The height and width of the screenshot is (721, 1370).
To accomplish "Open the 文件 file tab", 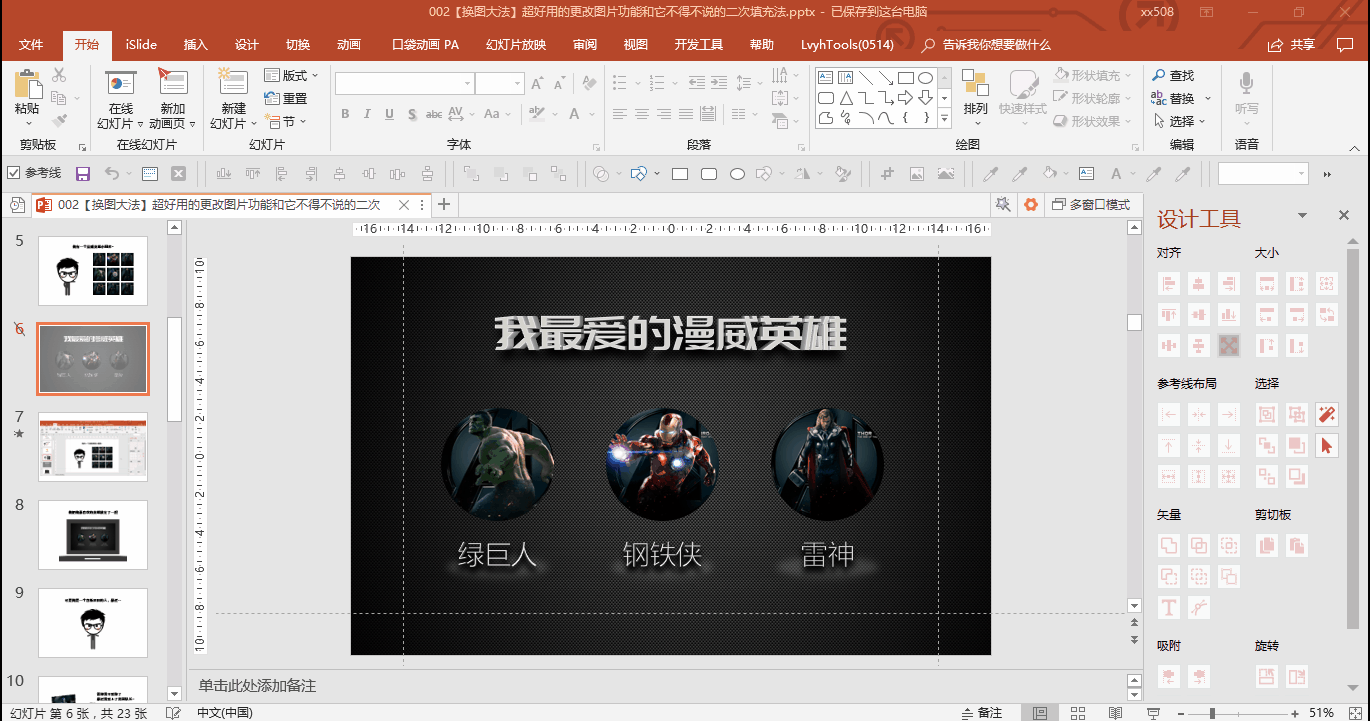I will [31, 45].
